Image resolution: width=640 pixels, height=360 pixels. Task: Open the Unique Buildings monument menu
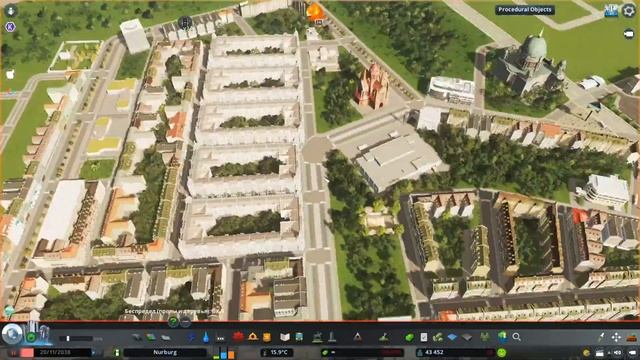click(332, 337)
